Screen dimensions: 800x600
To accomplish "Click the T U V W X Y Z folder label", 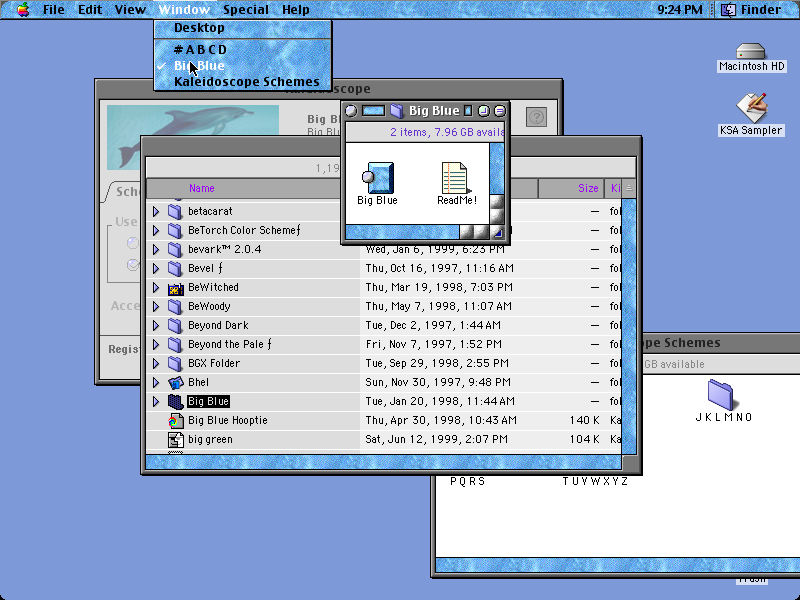I will point(595,481).
